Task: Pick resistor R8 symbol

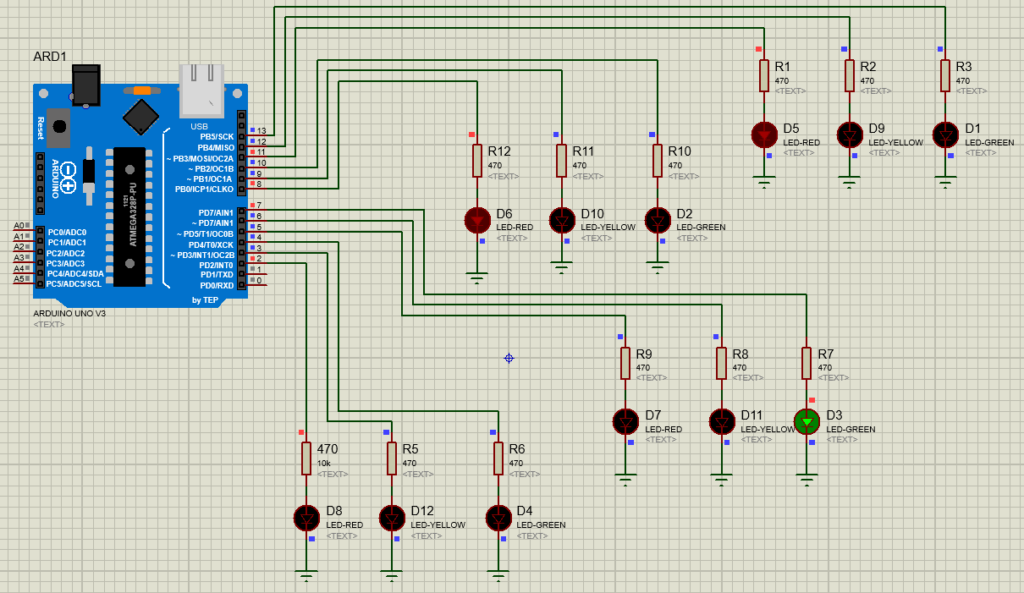Action: [722, 363]
